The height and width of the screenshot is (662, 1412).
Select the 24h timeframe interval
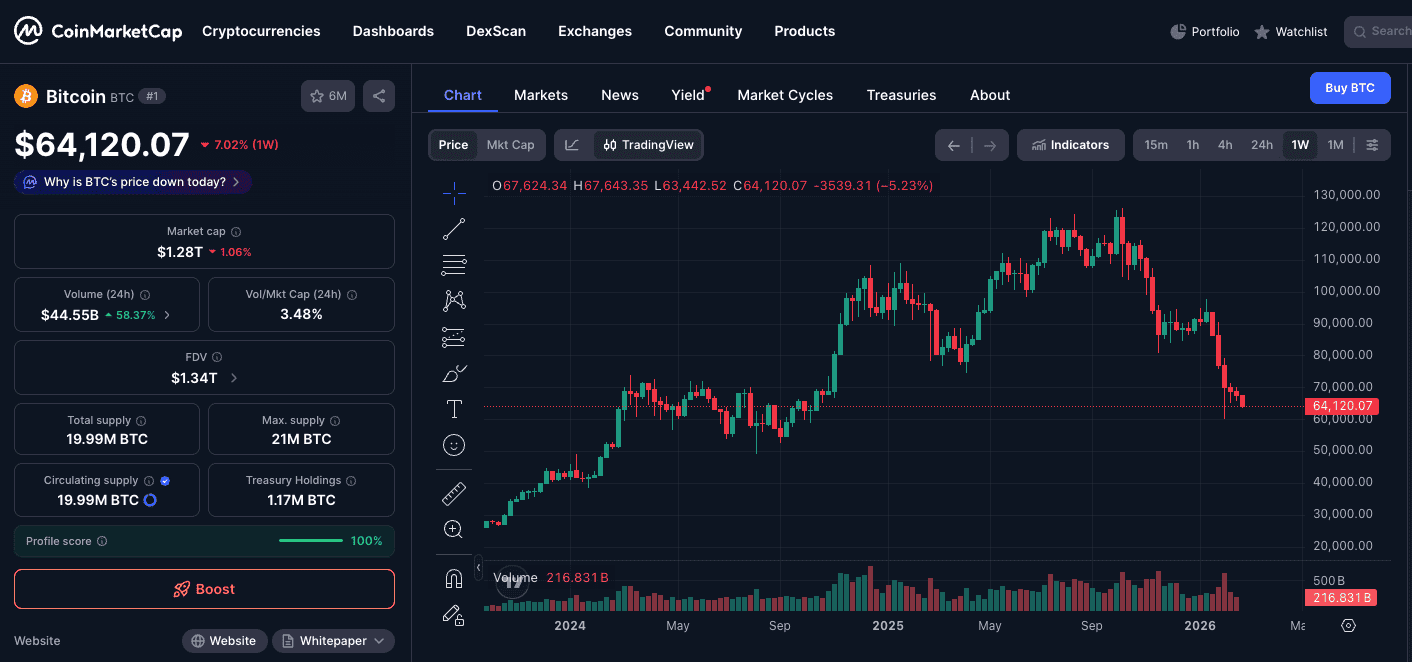(1261, 145)
